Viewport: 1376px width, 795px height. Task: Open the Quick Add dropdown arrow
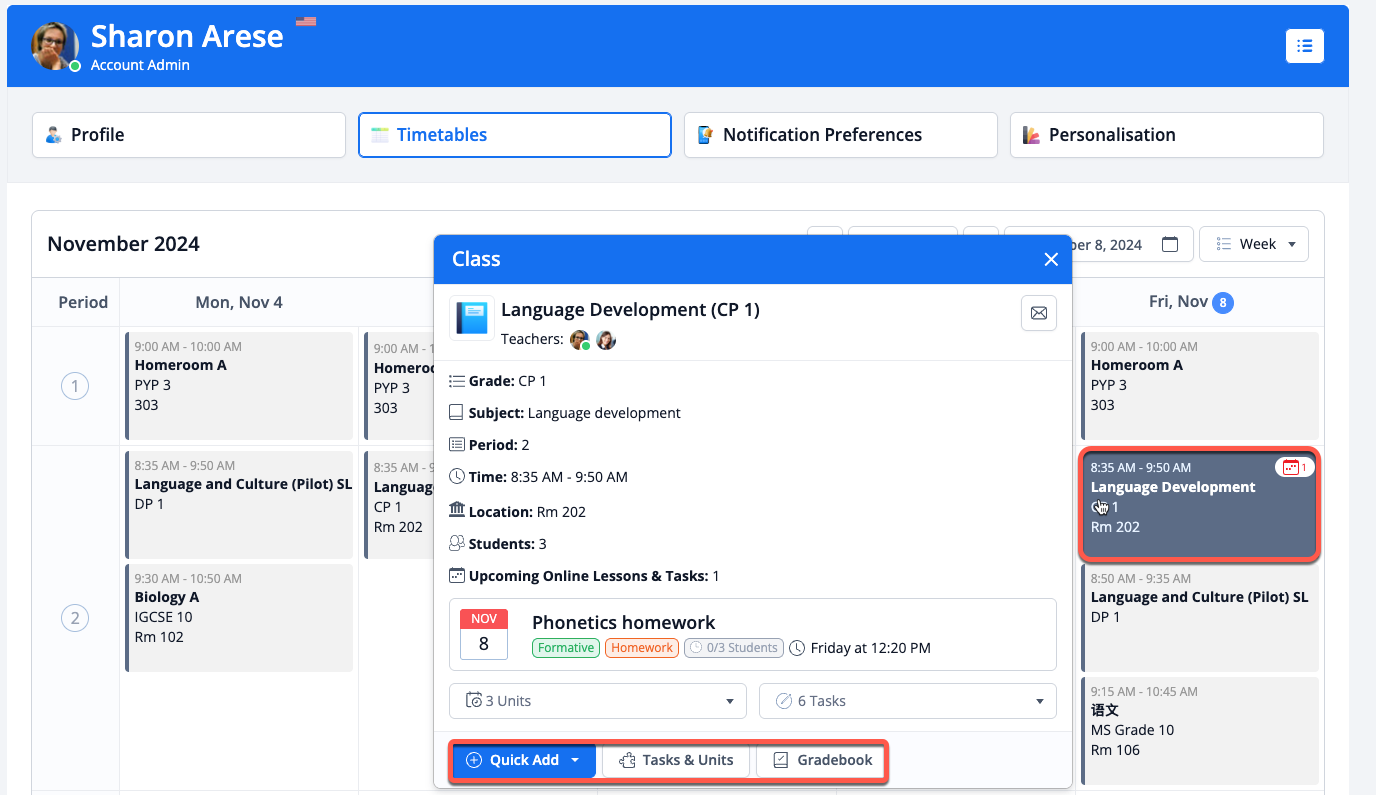tap(575, 761)
